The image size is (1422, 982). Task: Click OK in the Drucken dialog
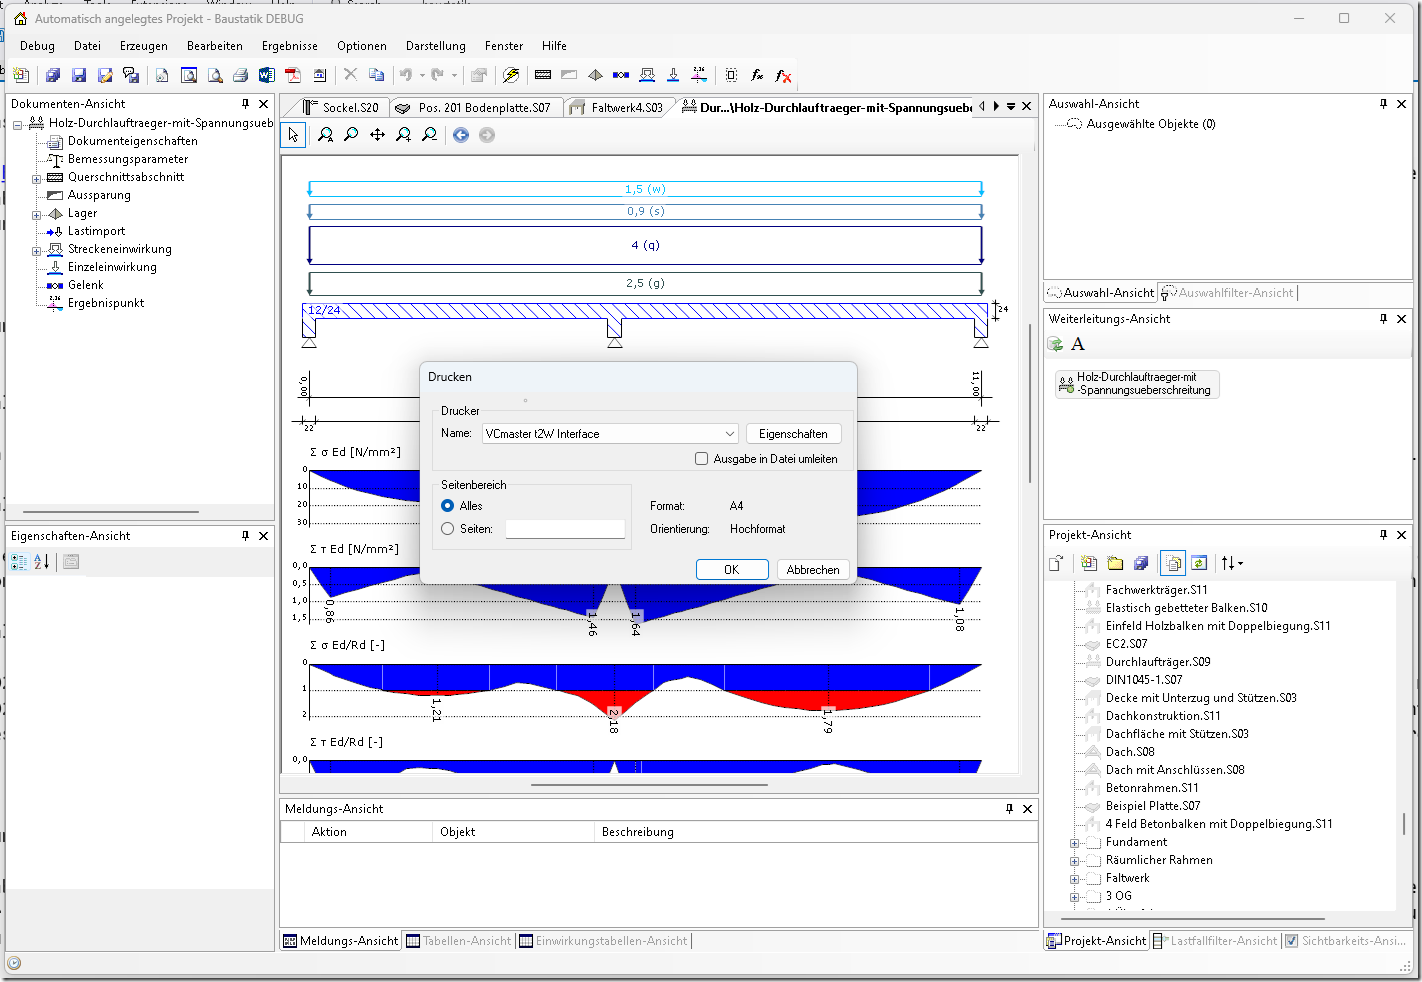(732, 570)
